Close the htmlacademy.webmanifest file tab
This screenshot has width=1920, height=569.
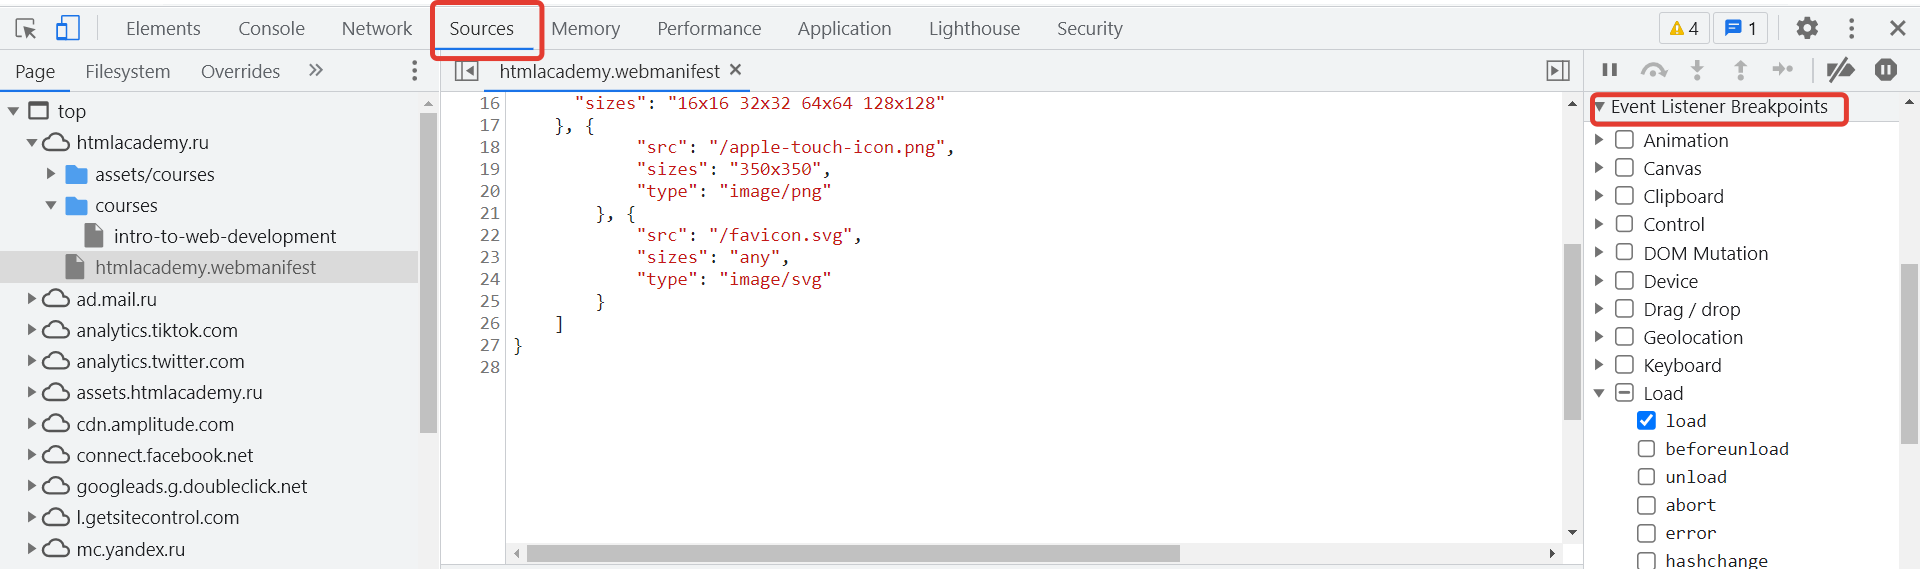tap(735, 70)
